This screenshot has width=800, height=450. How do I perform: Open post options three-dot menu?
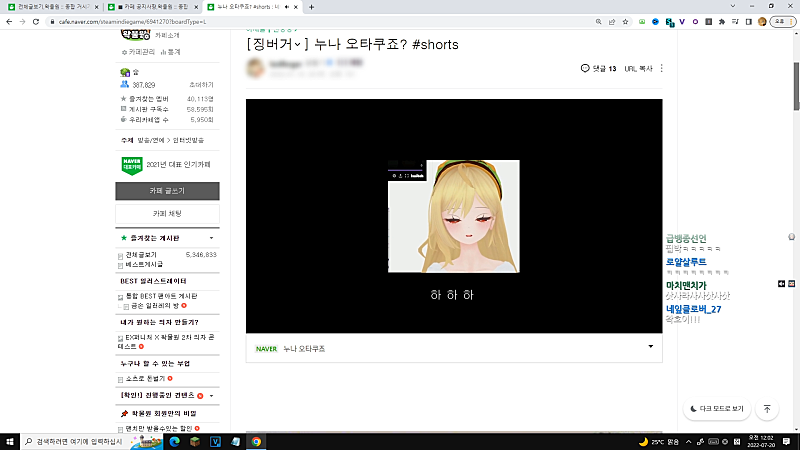[662, 68]
